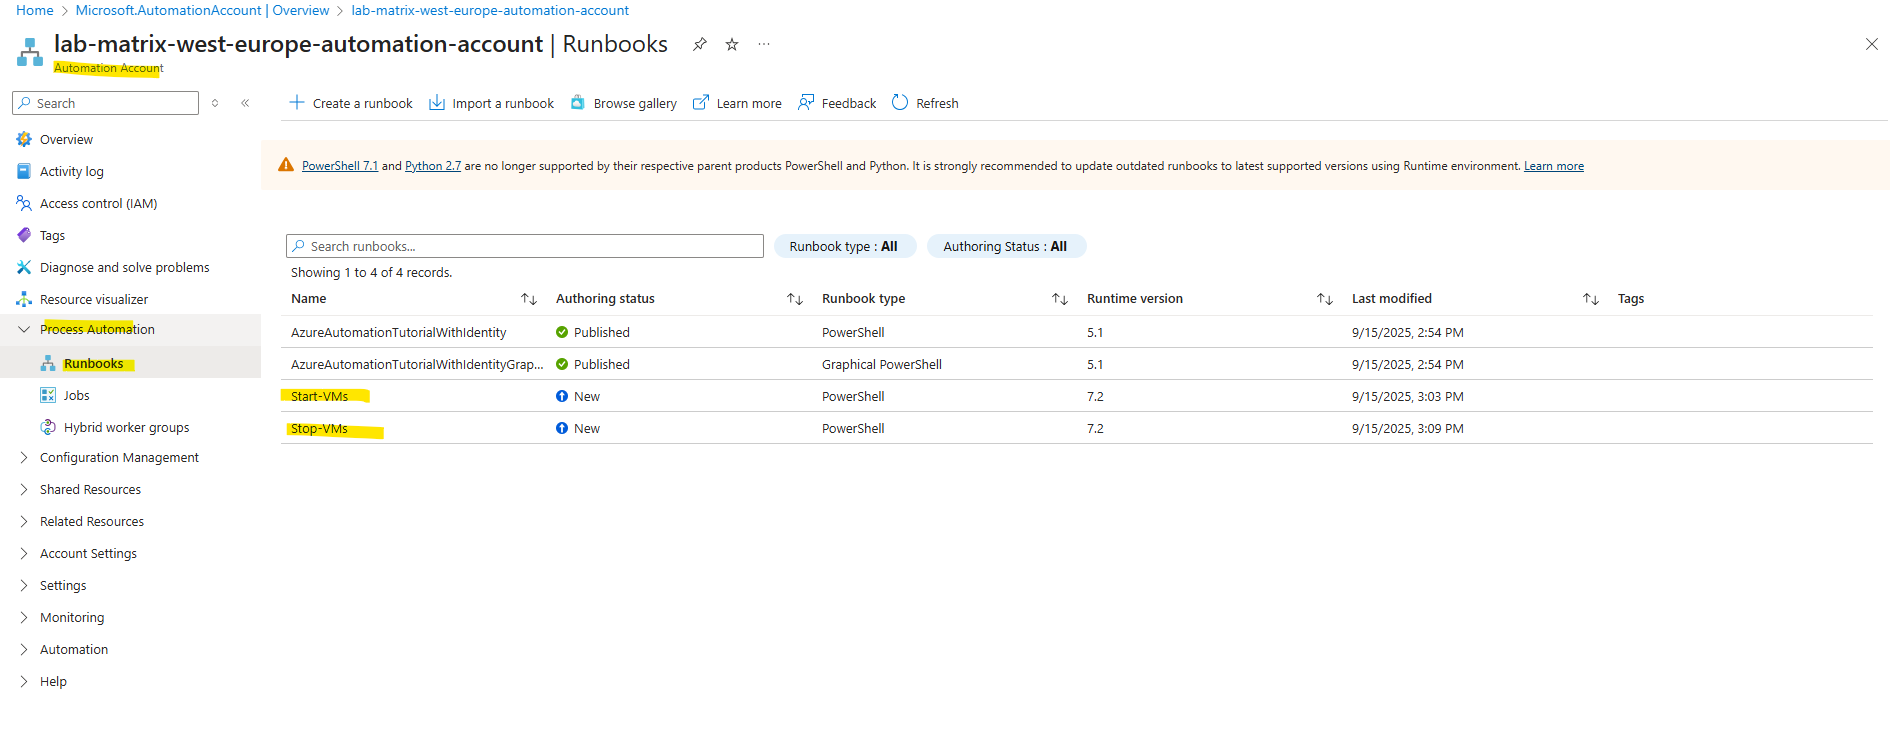Open Microsoft.AutomationAccount | Overview breadcrumb
1890x737 pixels.
203,10
